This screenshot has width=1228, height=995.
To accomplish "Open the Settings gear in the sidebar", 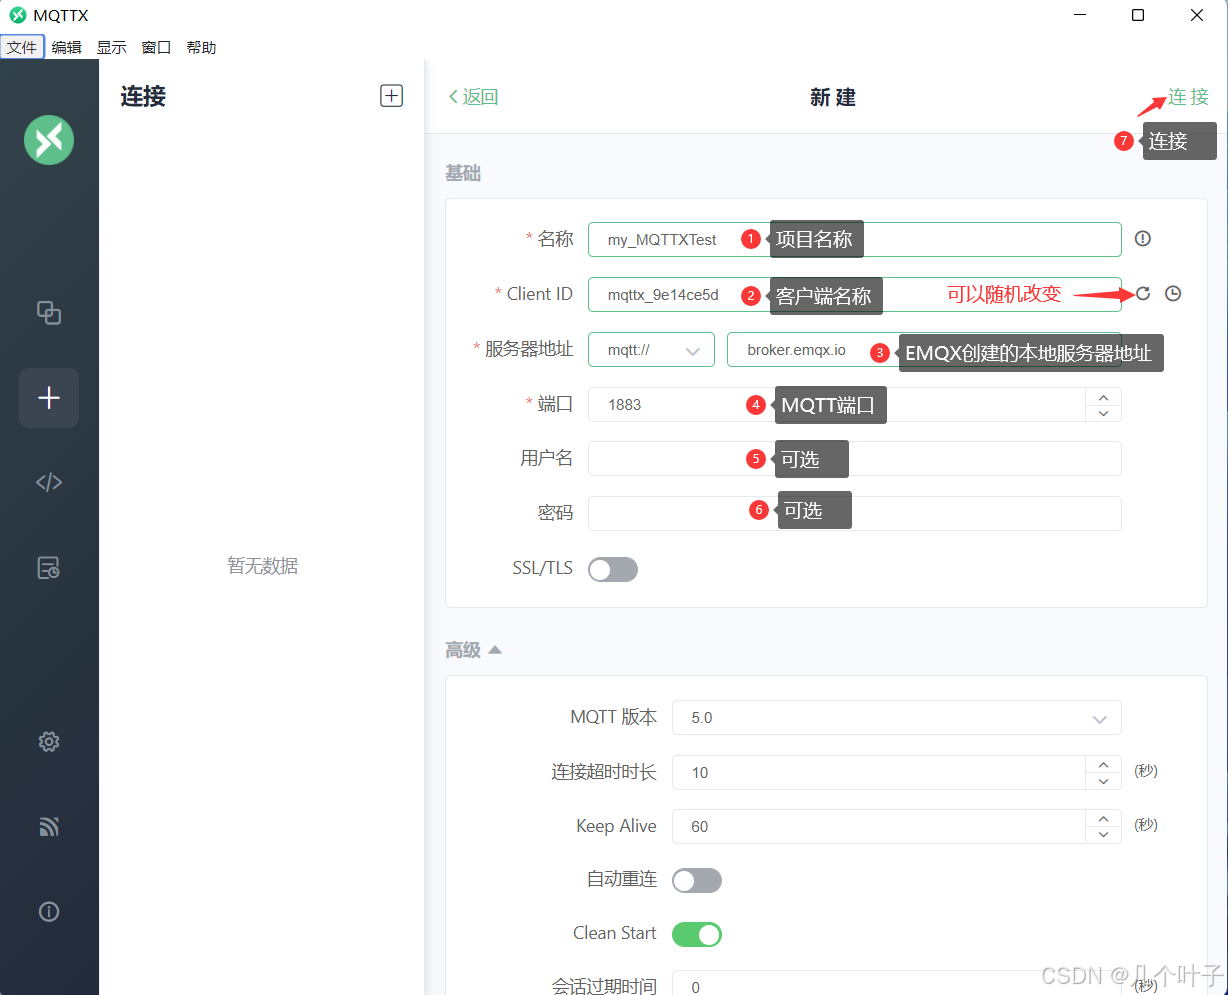I will tap(49, 741).
